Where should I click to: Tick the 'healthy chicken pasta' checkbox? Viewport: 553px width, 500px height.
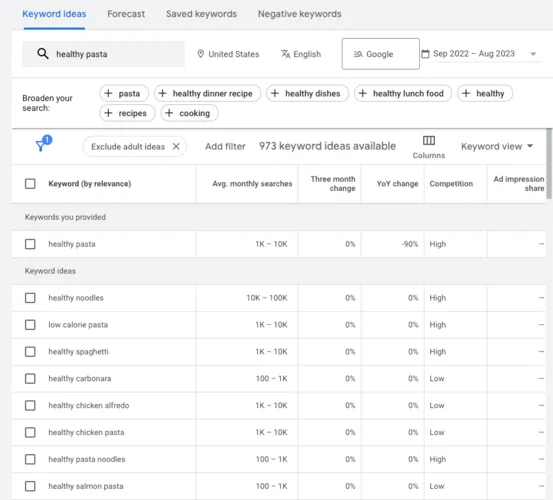click(x=30, y=432)
